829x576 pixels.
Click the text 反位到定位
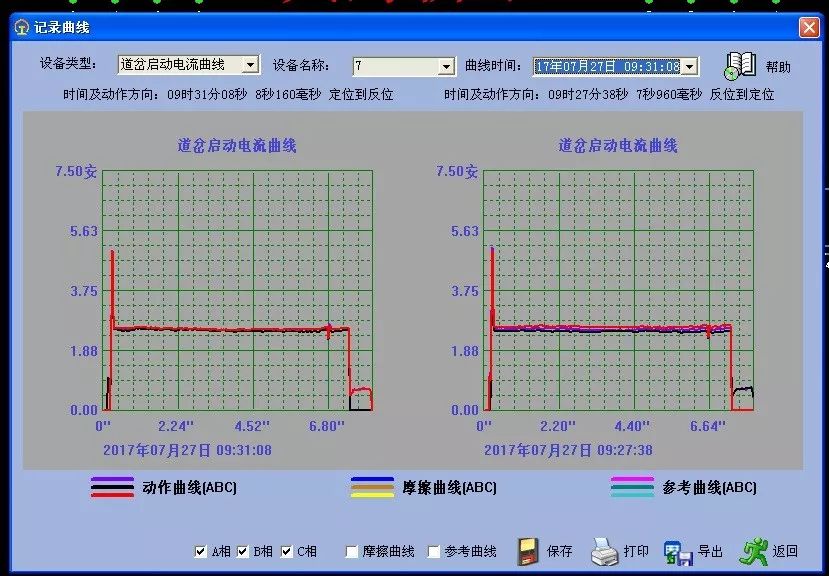[742, 95]
